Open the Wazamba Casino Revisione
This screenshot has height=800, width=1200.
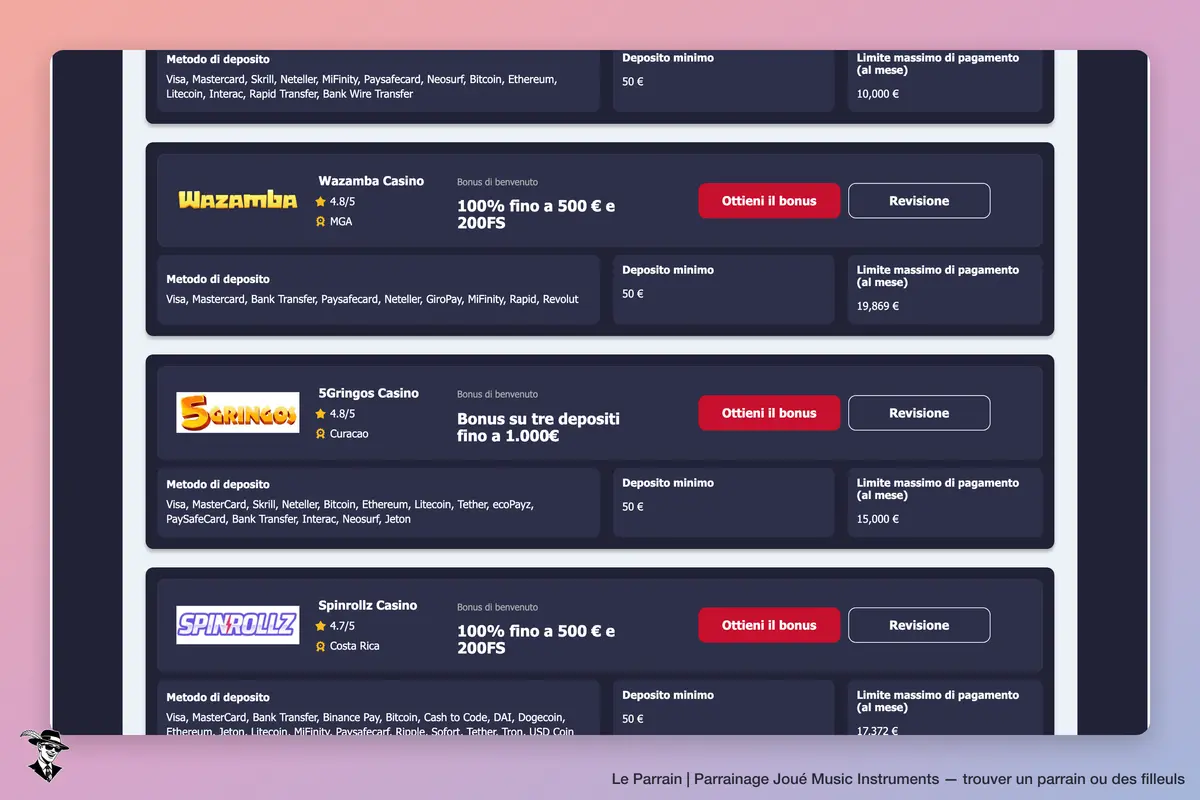click(919, 200)
